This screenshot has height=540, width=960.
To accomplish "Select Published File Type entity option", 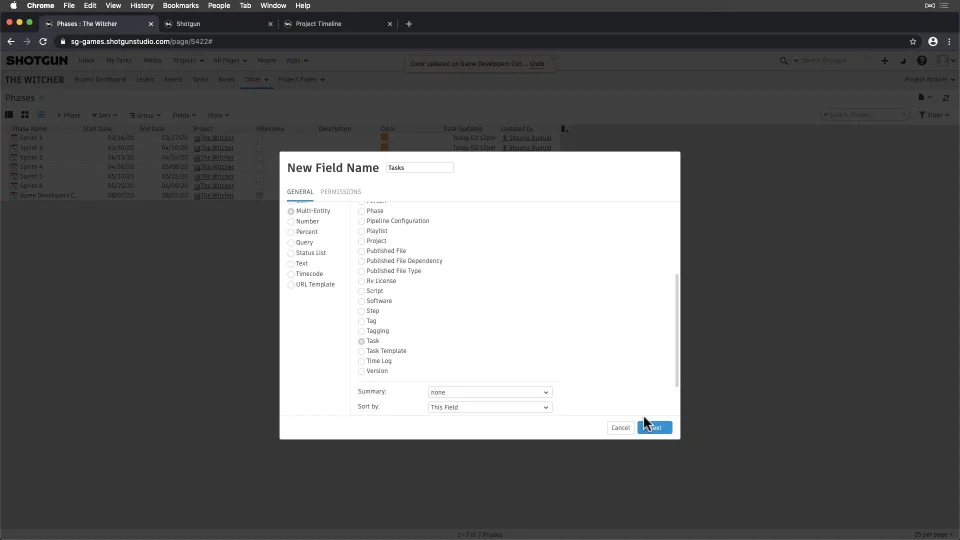I will (x=361, y=271).
